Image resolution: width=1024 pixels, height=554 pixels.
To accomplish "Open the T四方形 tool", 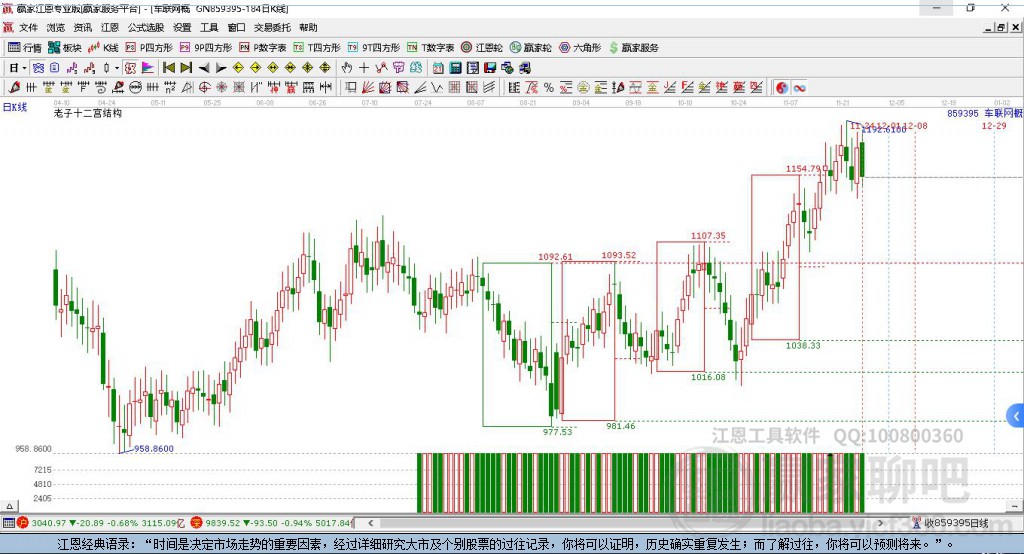I will click(x=317, y=48).
